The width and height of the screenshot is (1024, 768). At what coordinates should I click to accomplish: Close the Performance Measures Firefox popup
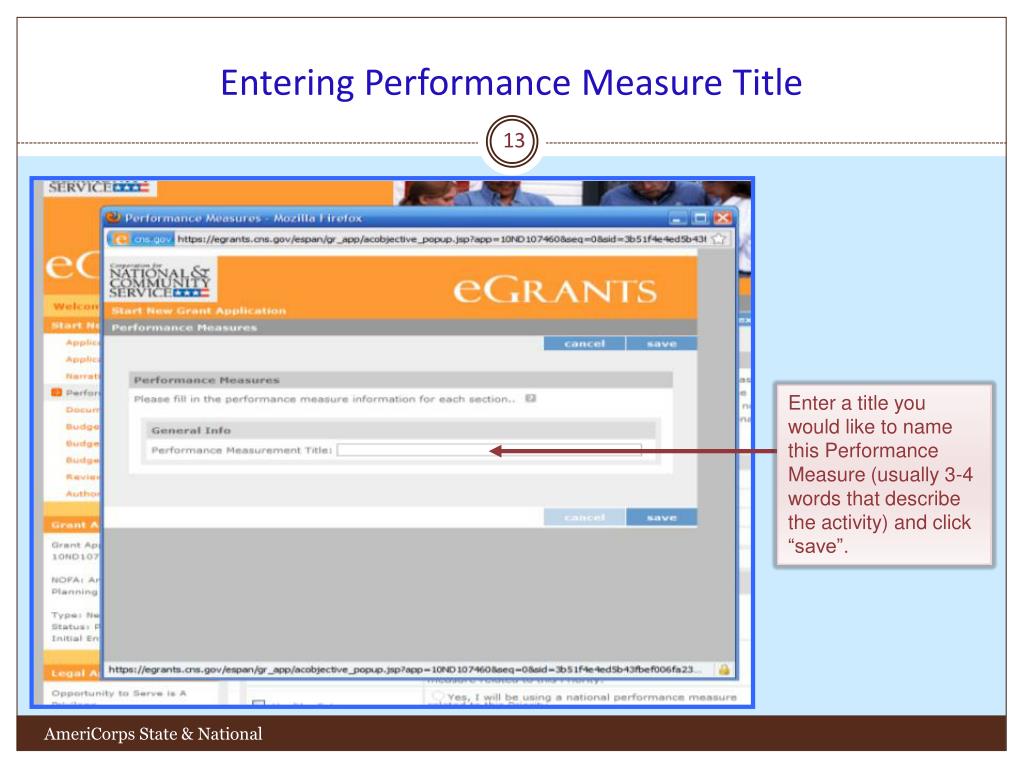[722, 217]
